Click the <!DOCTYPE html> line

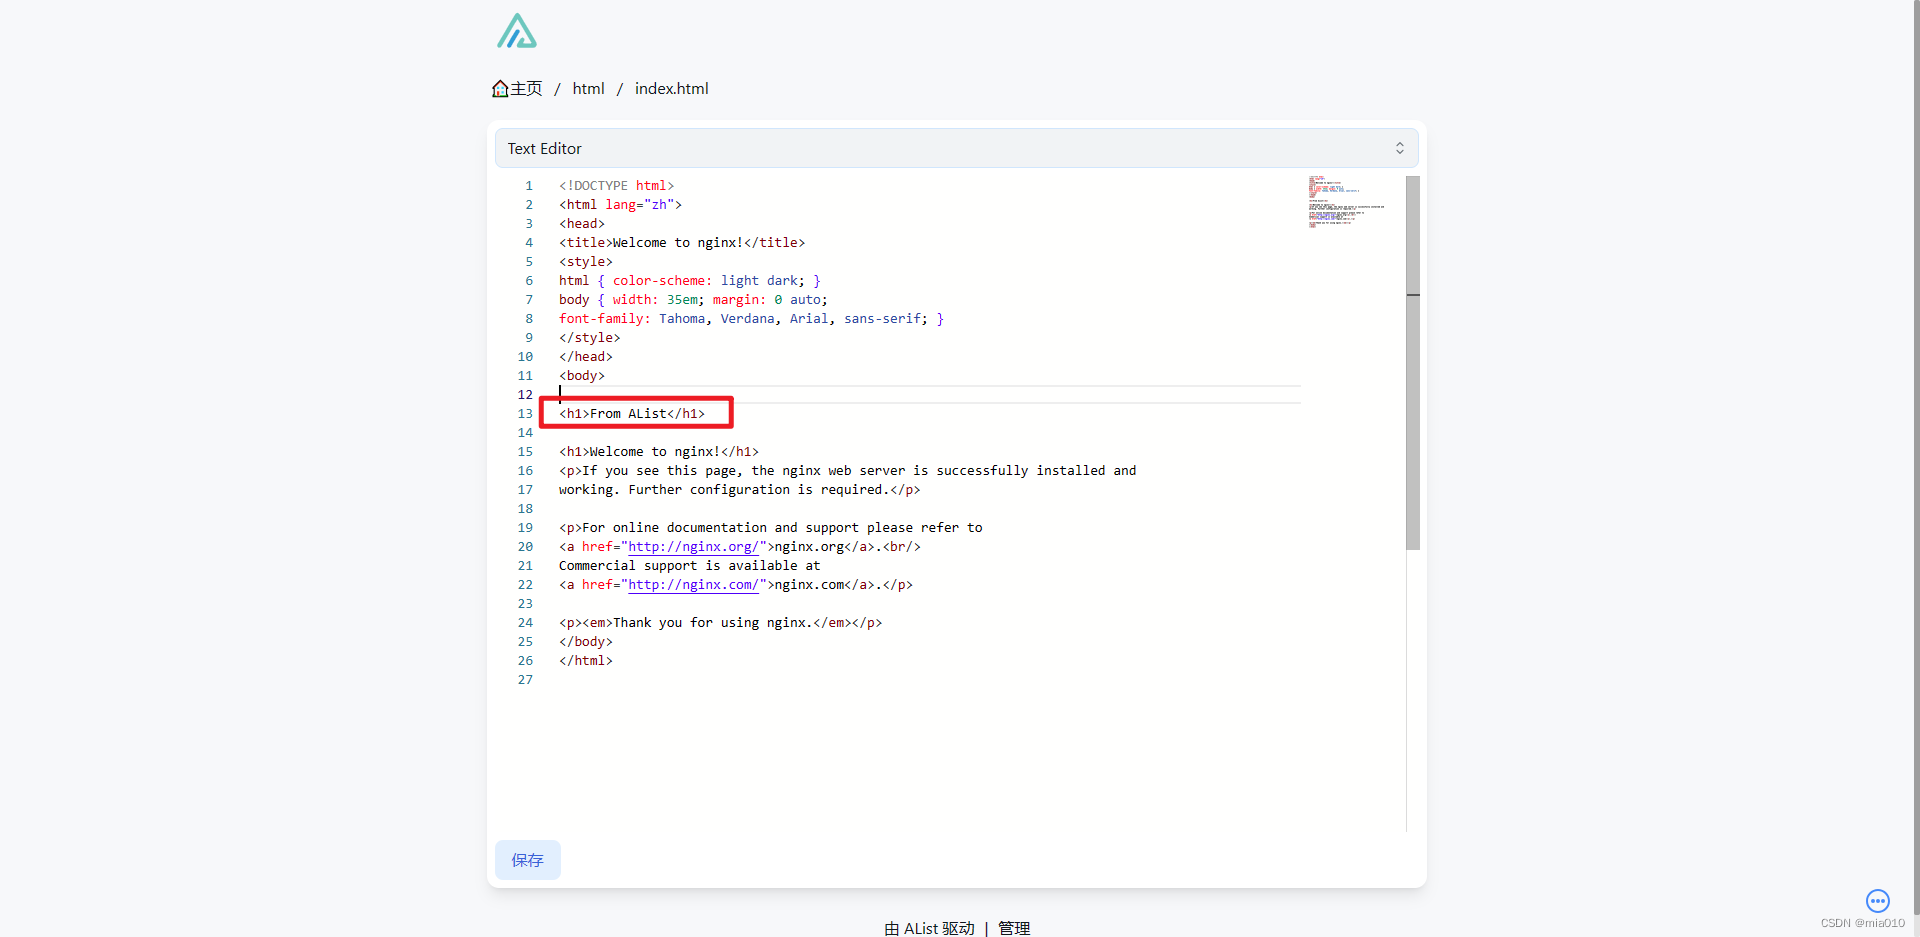pyautogui.click(x=616, y=186)
